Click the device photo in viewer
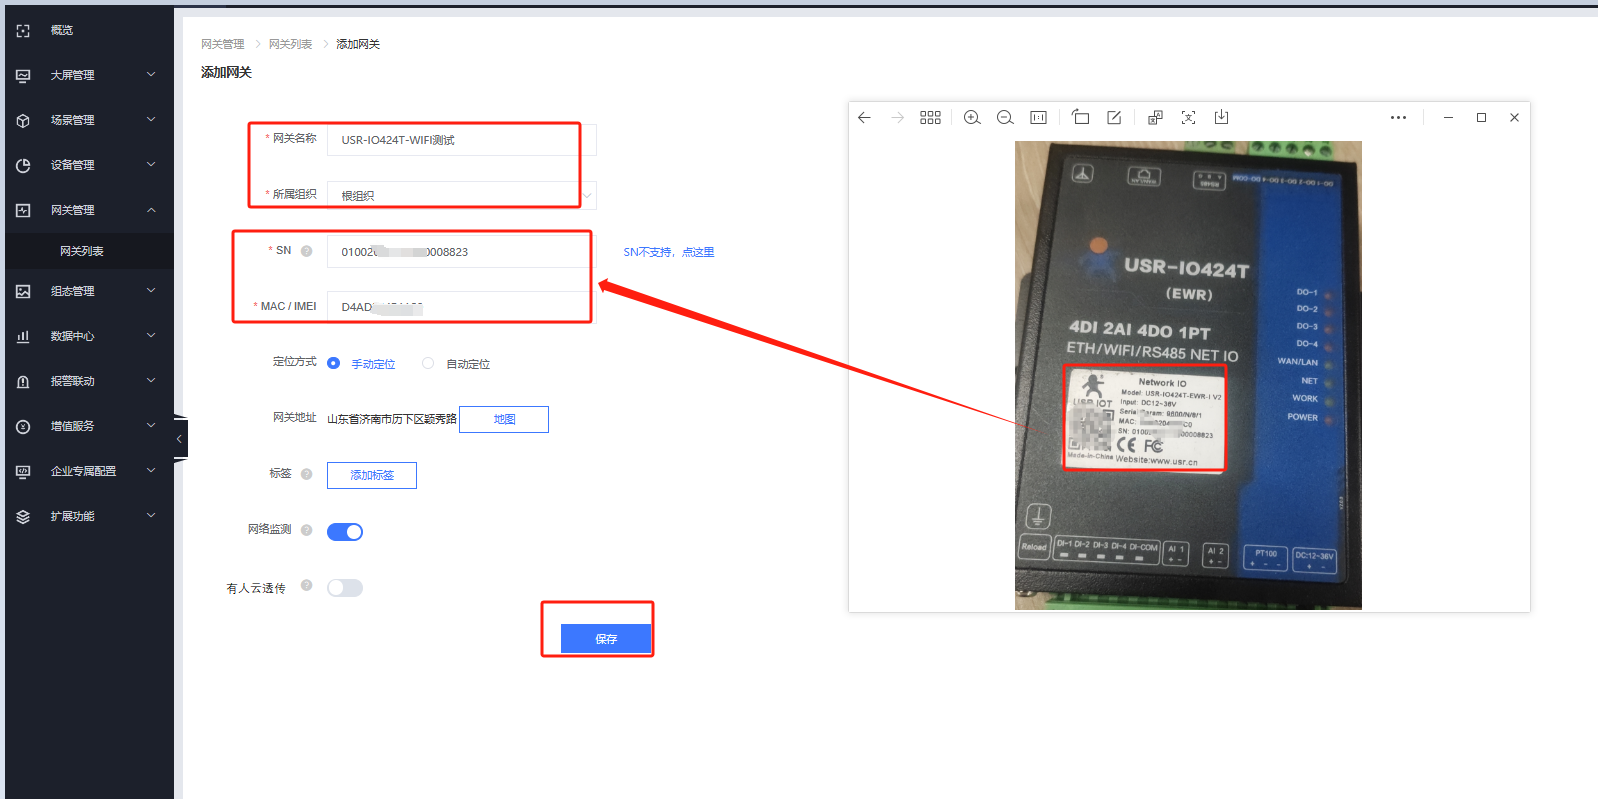The width and height of the screenshot is (1598, 799). tap(1188, 375)
